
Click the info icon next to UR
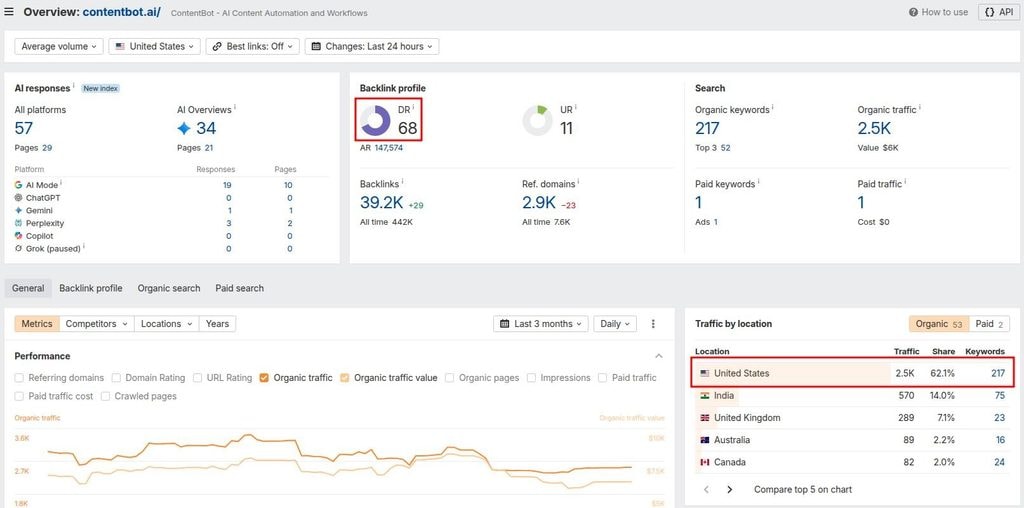click(576, 107)
